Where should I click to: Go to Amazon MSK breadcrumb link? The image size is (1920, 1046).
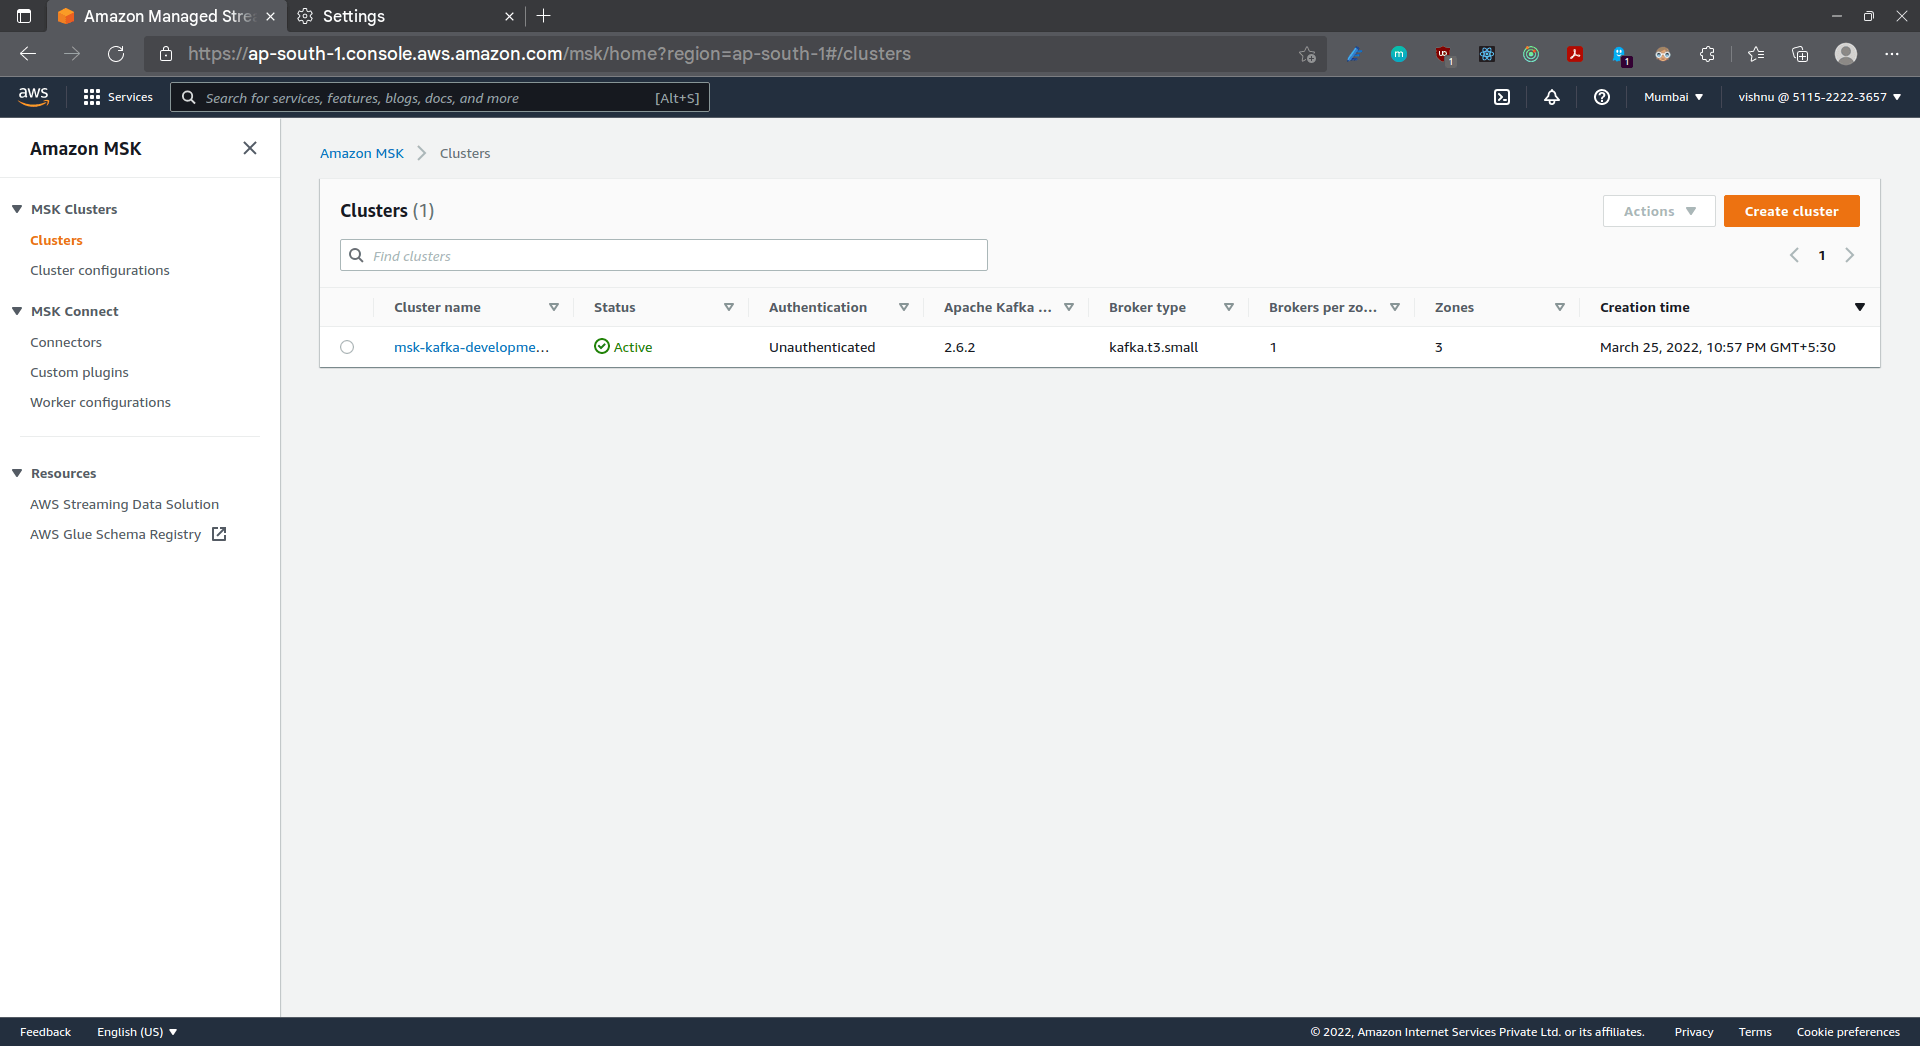coord(362,153)
